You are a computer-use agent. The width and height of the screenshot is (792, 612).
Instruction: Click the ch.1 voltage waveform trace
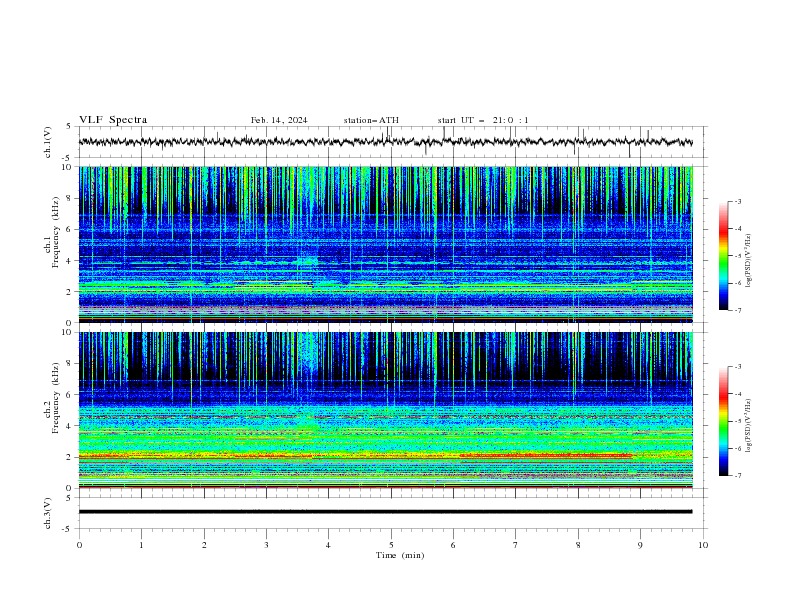385,142
